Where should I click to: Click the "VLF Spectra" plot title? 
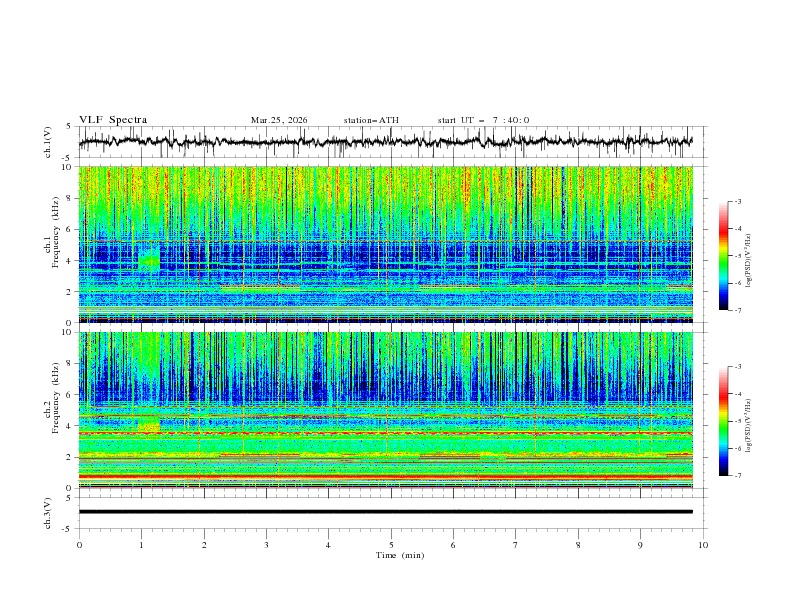tap(113, 120)
